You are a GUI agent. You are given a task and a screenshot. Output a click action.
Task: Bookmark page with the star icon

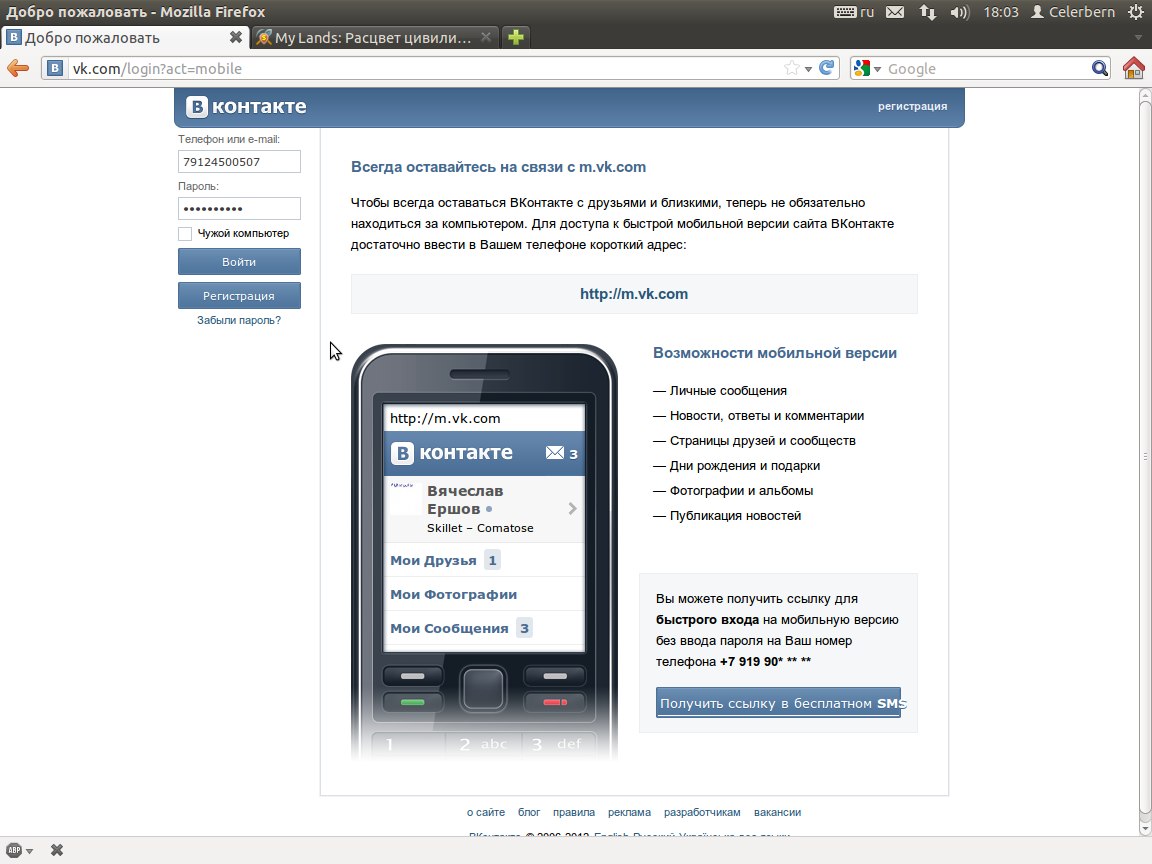pos(792,68)
